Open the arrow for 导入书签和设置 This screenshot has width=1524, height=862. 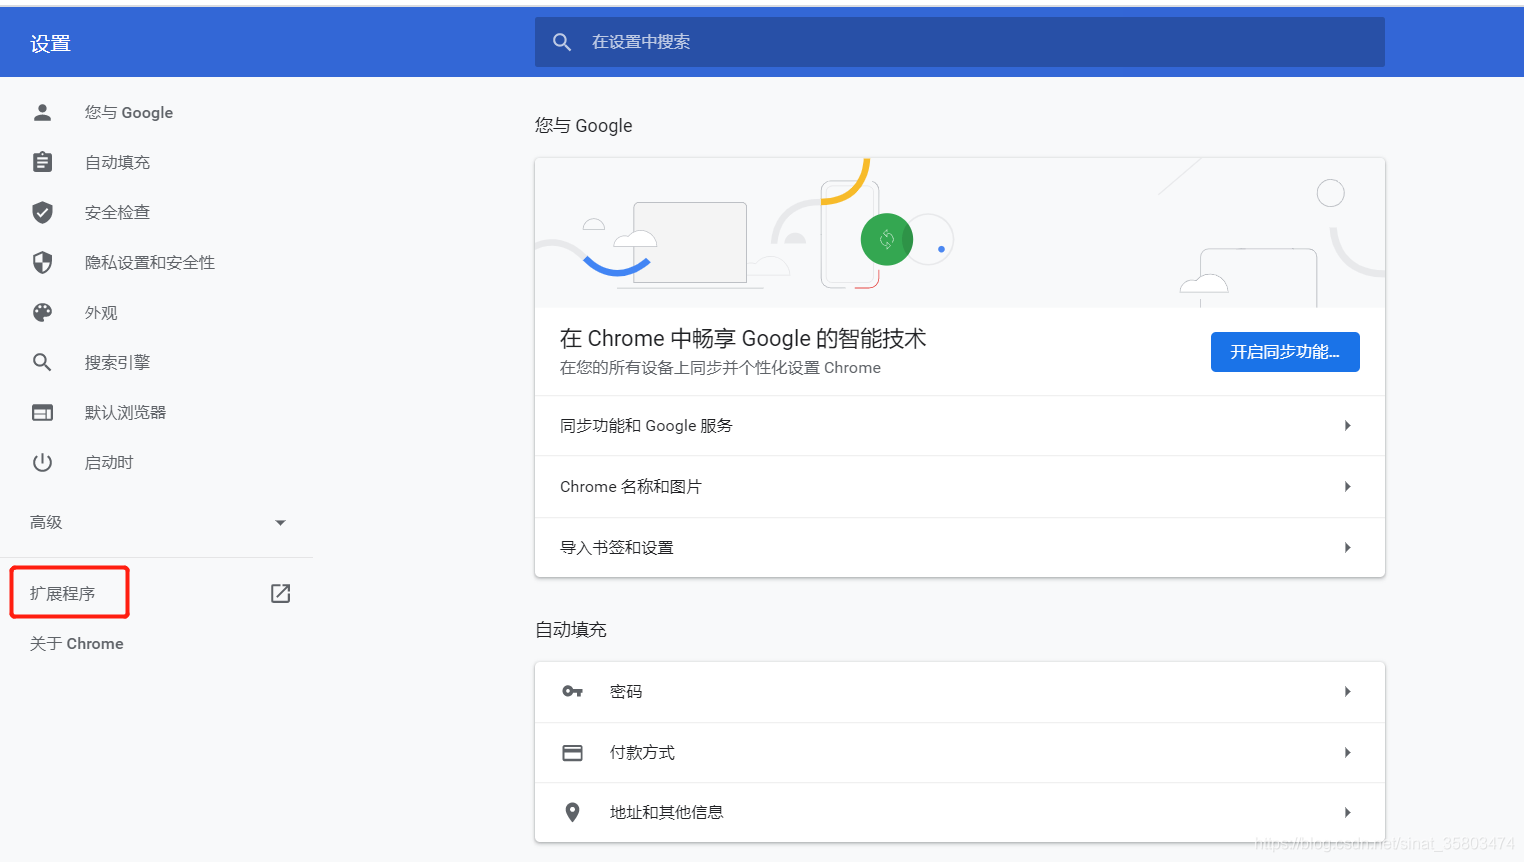pos(1348,548)
